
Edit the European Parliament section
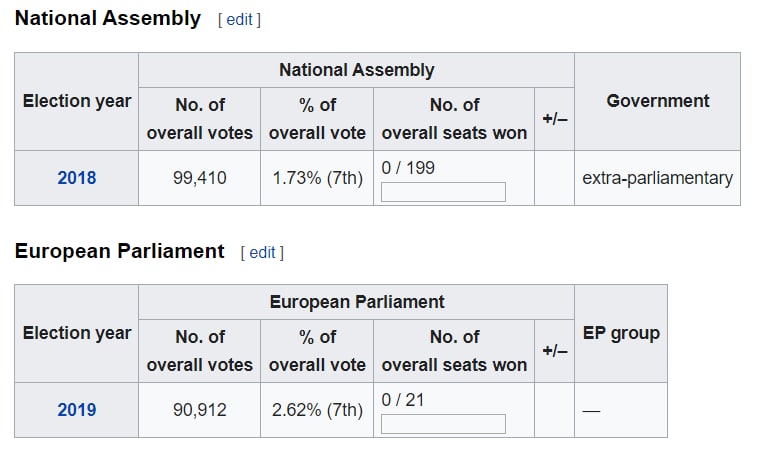(x=262, y=252)
